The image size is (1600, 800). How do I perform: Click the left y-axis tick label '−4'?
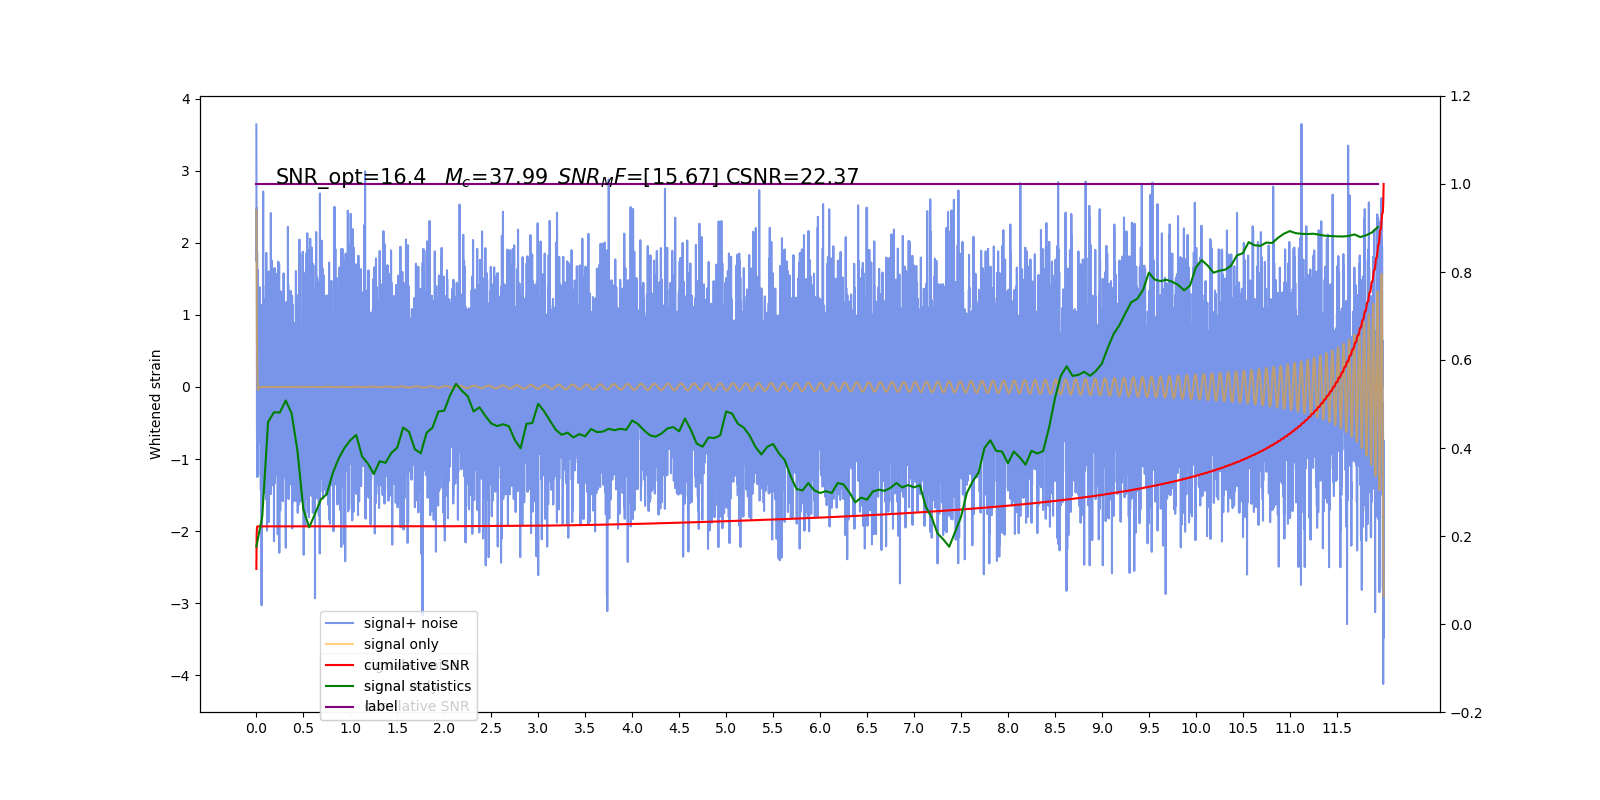(x=180, y=676)
